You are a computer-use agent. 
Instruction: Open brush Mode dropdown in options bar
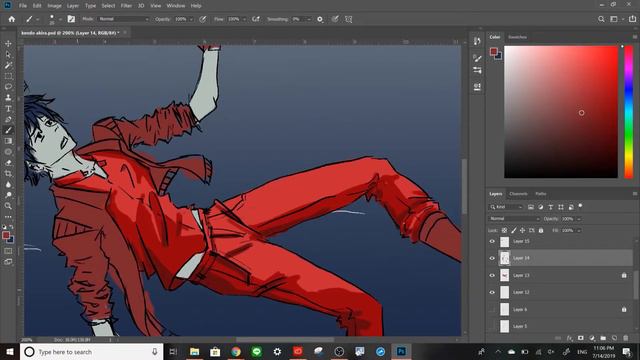124,19
